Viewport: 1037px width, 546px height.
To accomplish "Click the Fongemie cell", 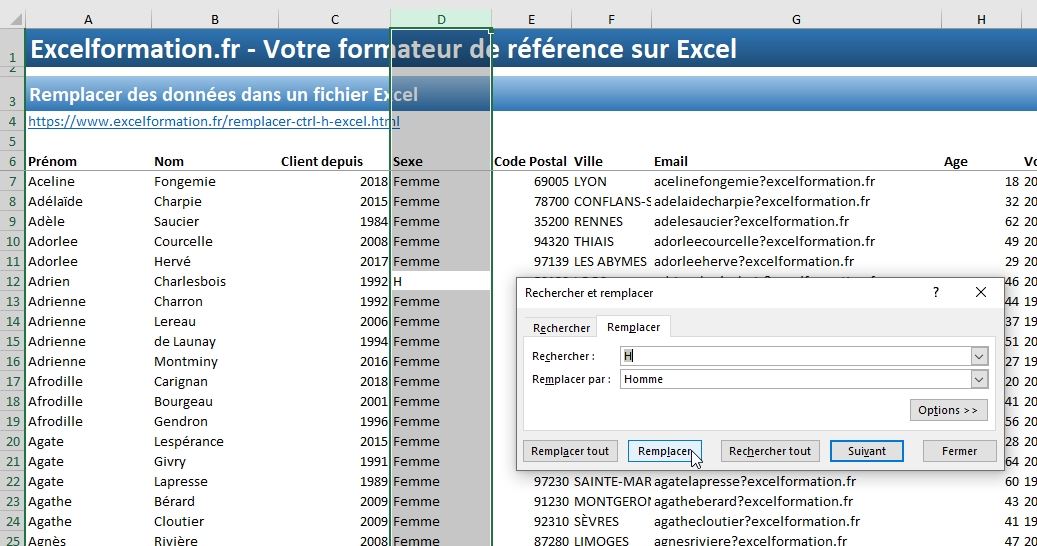I will pyautogui.click(x=215, y=181).
